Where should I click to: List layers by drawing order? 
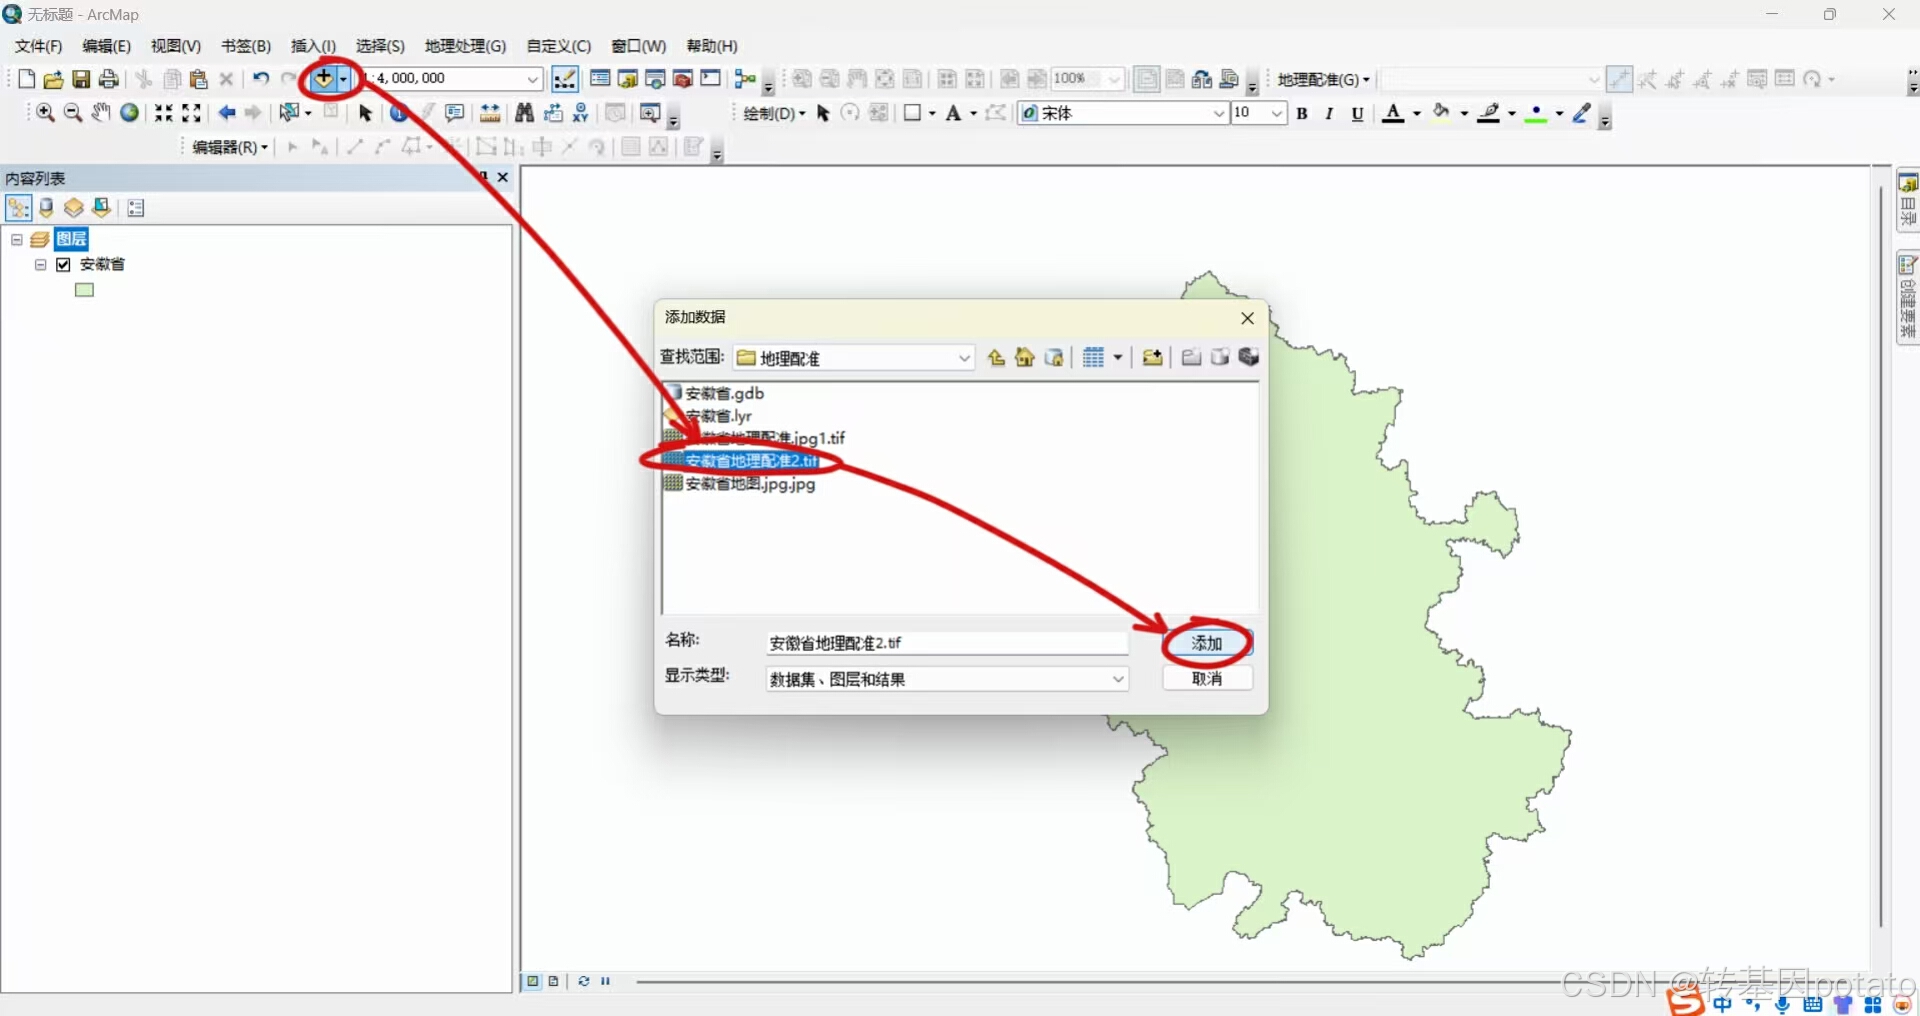point(18,208)
